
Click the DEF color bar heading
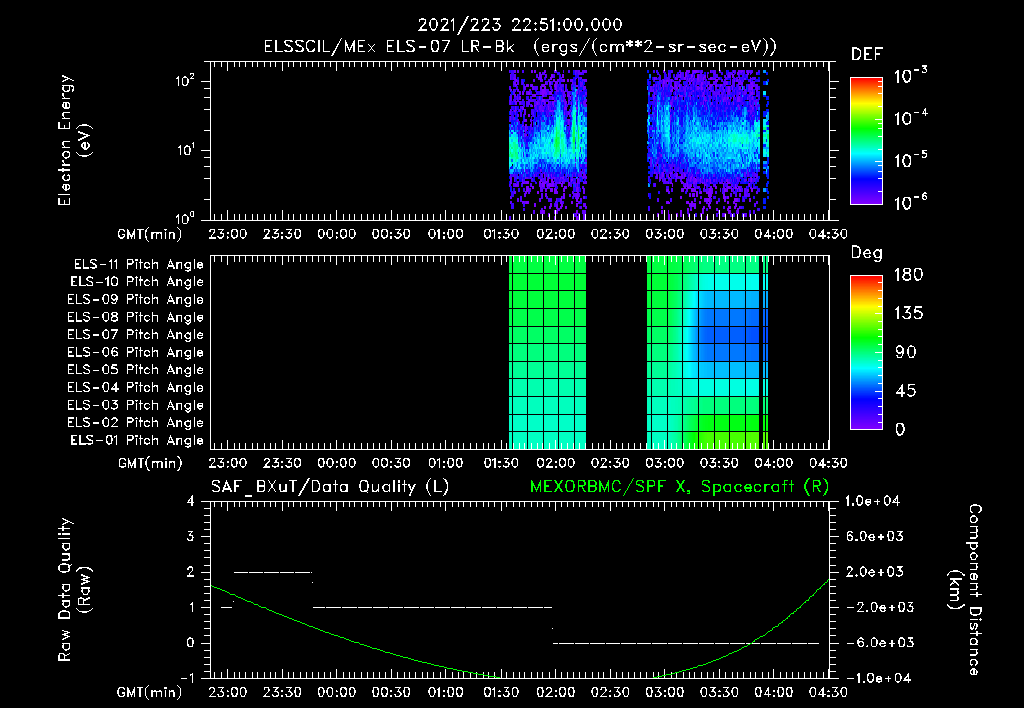coord(867,55)
